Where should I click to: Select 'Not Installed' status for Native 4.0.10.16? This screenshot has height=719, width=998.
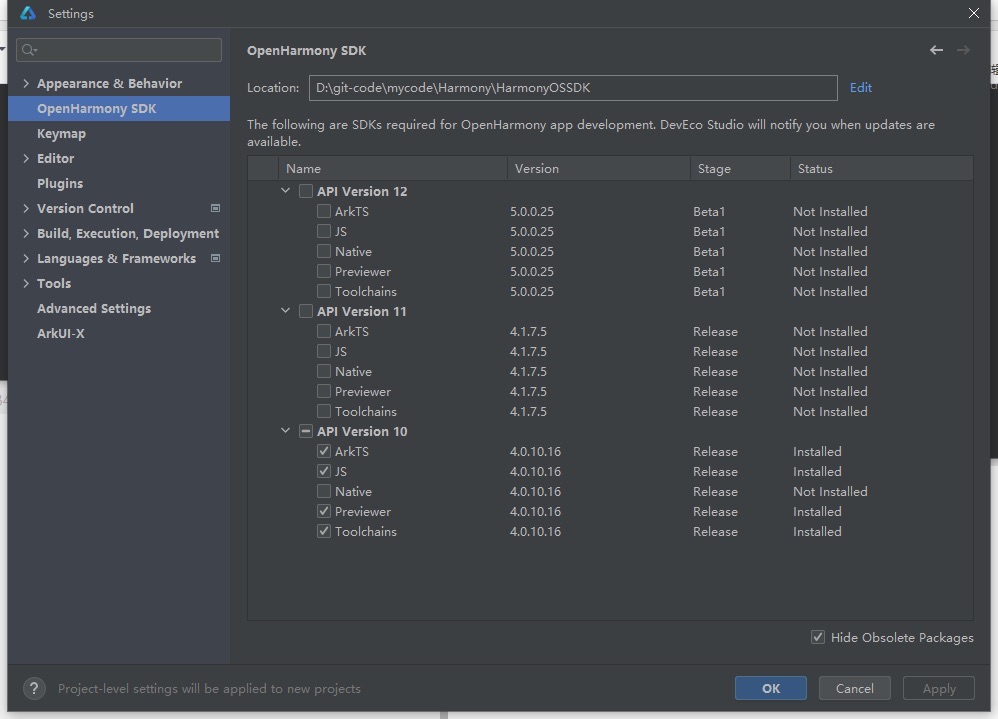pyautogui.click(x=830, y=491)
